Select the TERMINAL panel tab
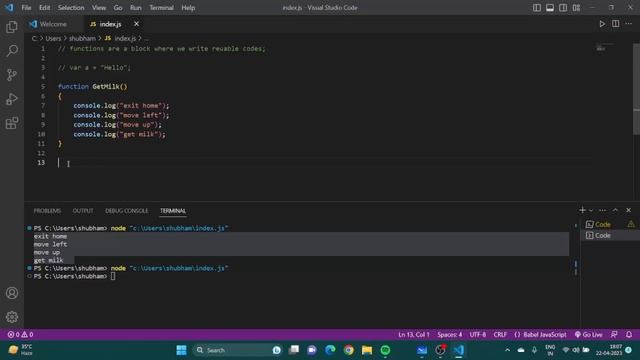Image resolution: width=640 pixels, height=360 pixels. pos(173,211)
